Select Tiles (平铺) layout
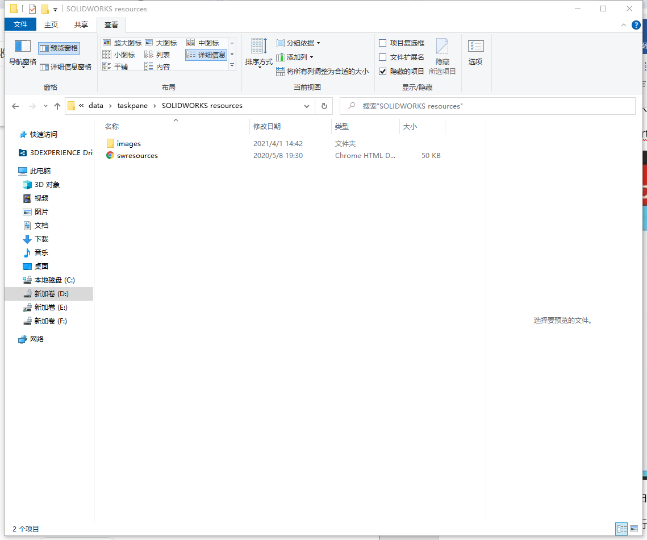Viewport: 647px width, 540px height. (115, 66)
